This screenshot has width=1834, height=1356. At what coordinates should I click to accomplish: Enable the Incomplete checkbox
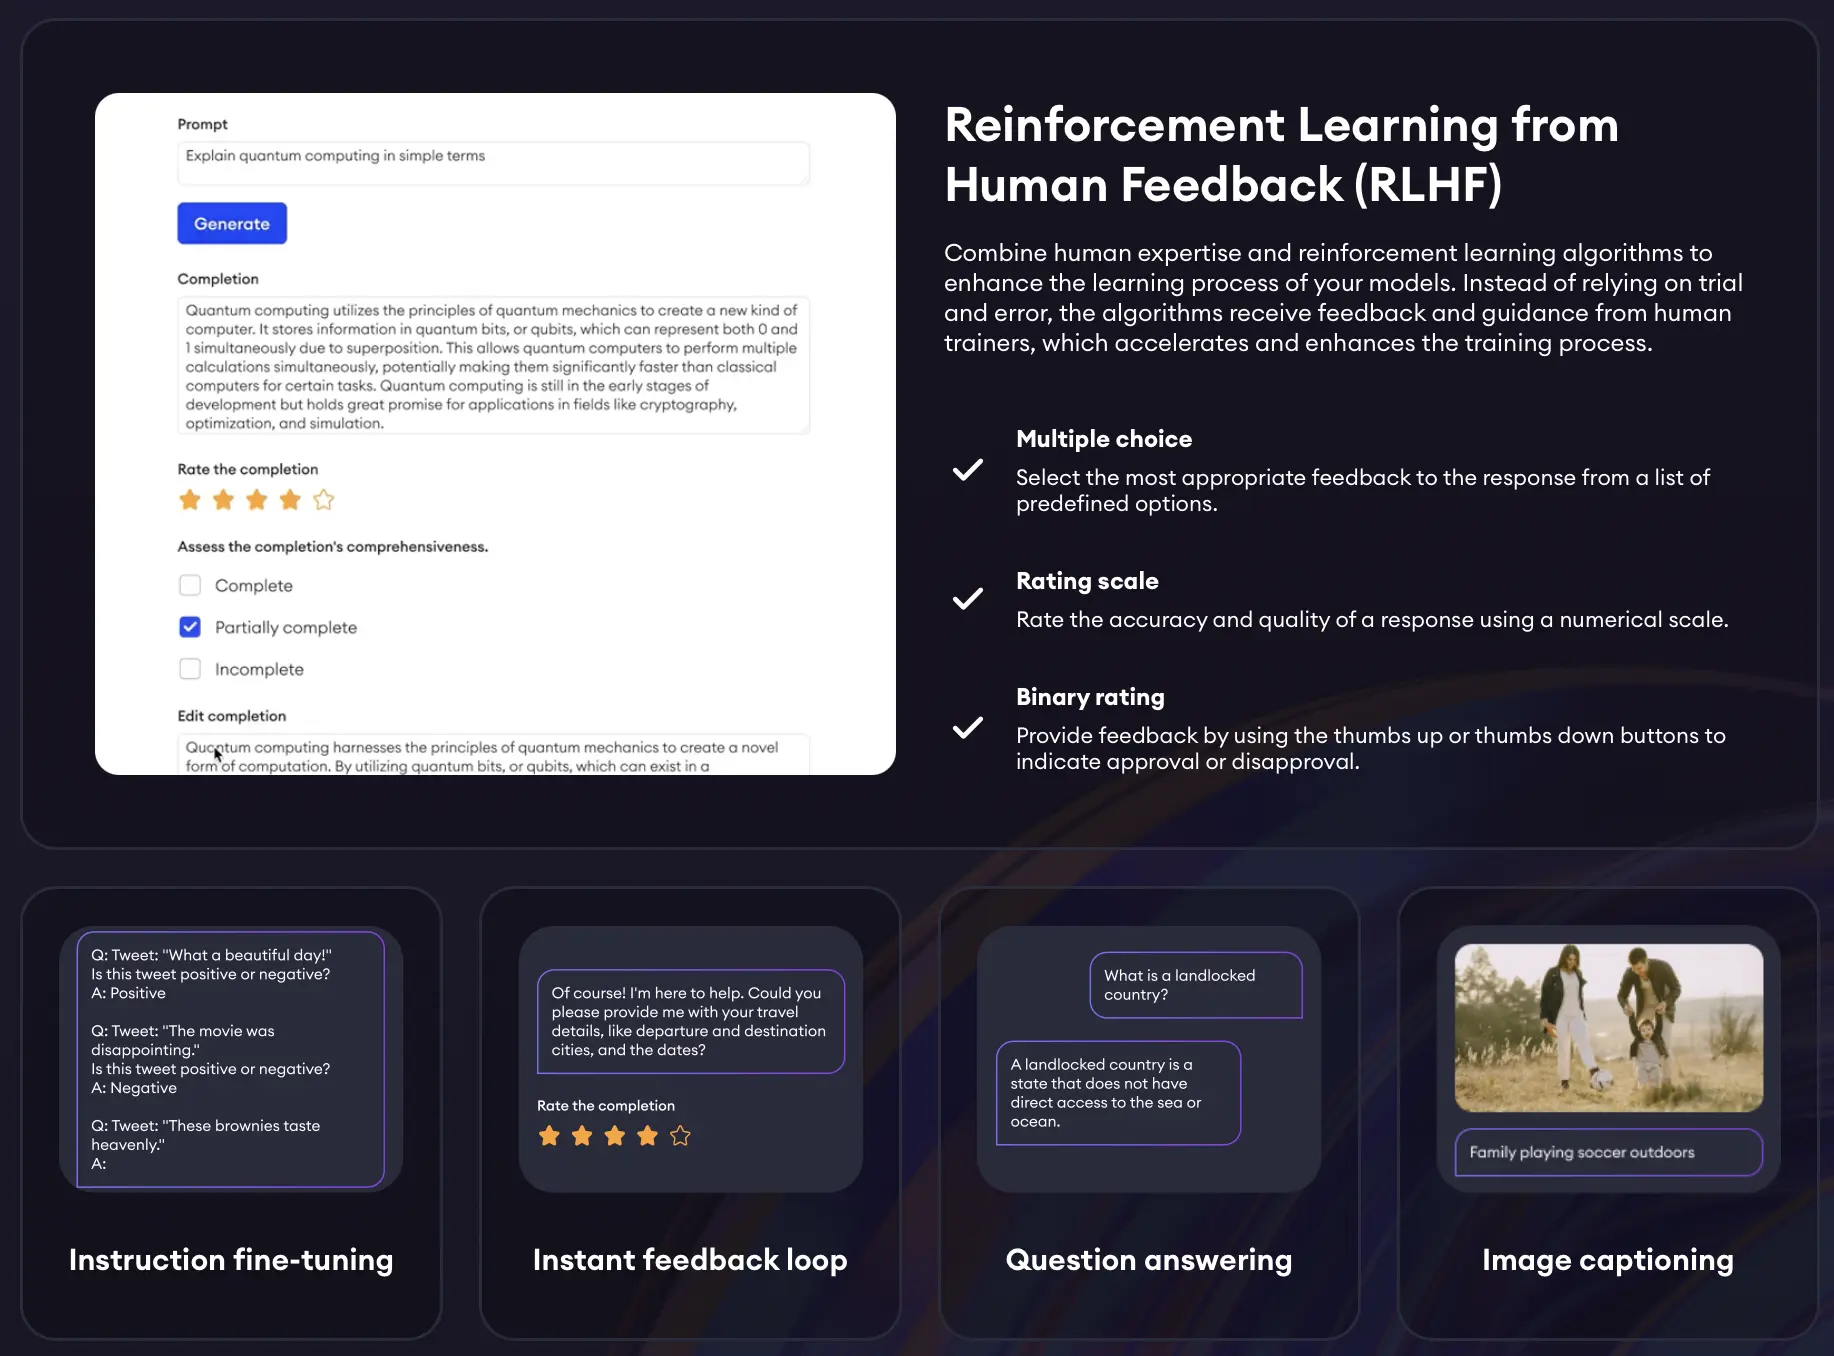tap(190, 669)
